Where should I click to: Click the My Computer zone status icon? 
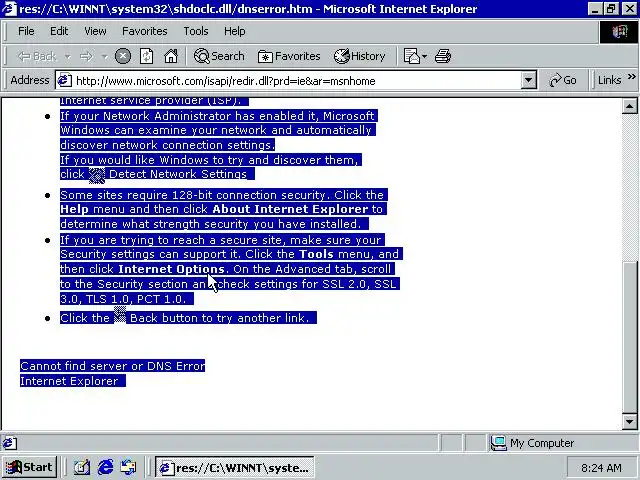click(x=498, y=443)
